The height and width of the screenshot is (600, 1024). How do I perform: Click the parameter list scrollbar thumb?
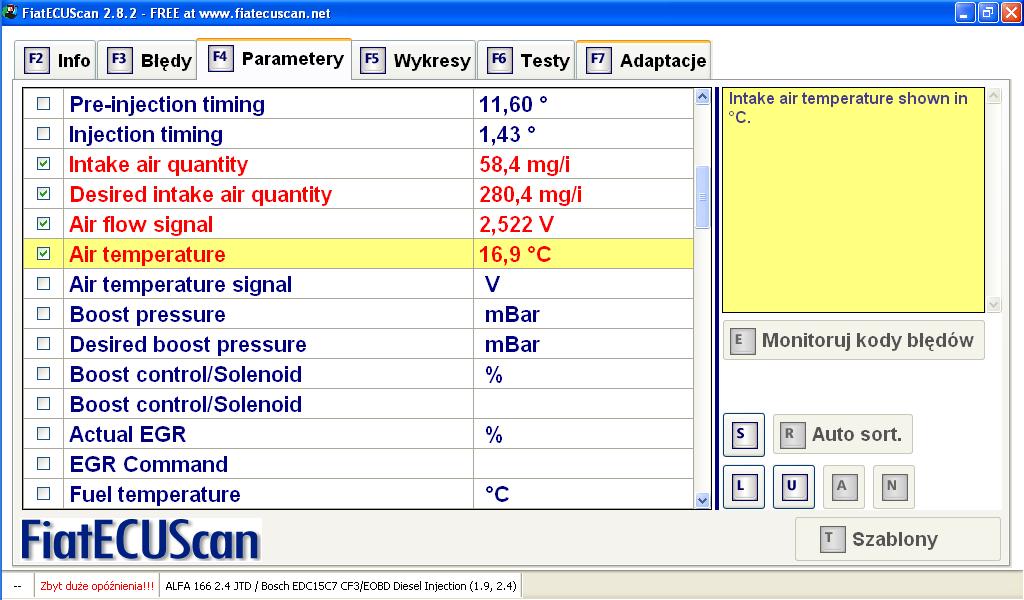(703, 197)
